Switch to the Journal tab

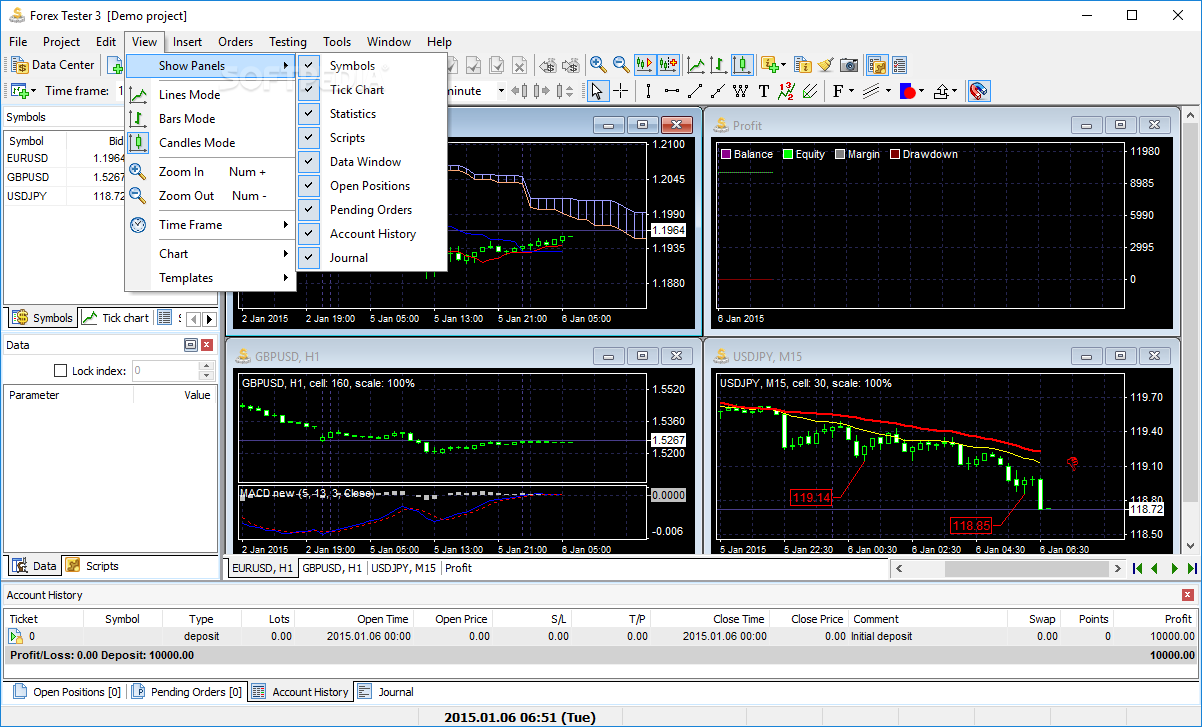click(385, 692)
